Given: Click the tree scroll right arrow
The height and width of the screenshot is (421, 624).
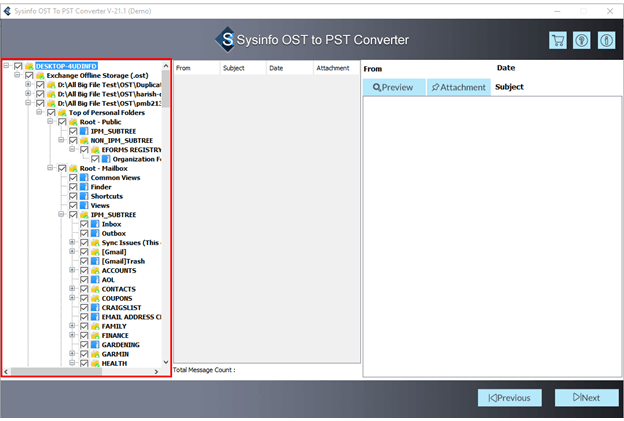Looking at the screenshot, I should [156, 372].
